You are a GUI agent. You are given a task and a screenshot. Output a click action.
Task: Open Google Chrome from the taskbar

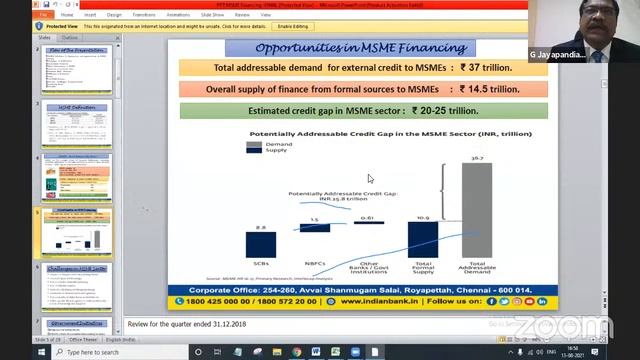point(297,352)
